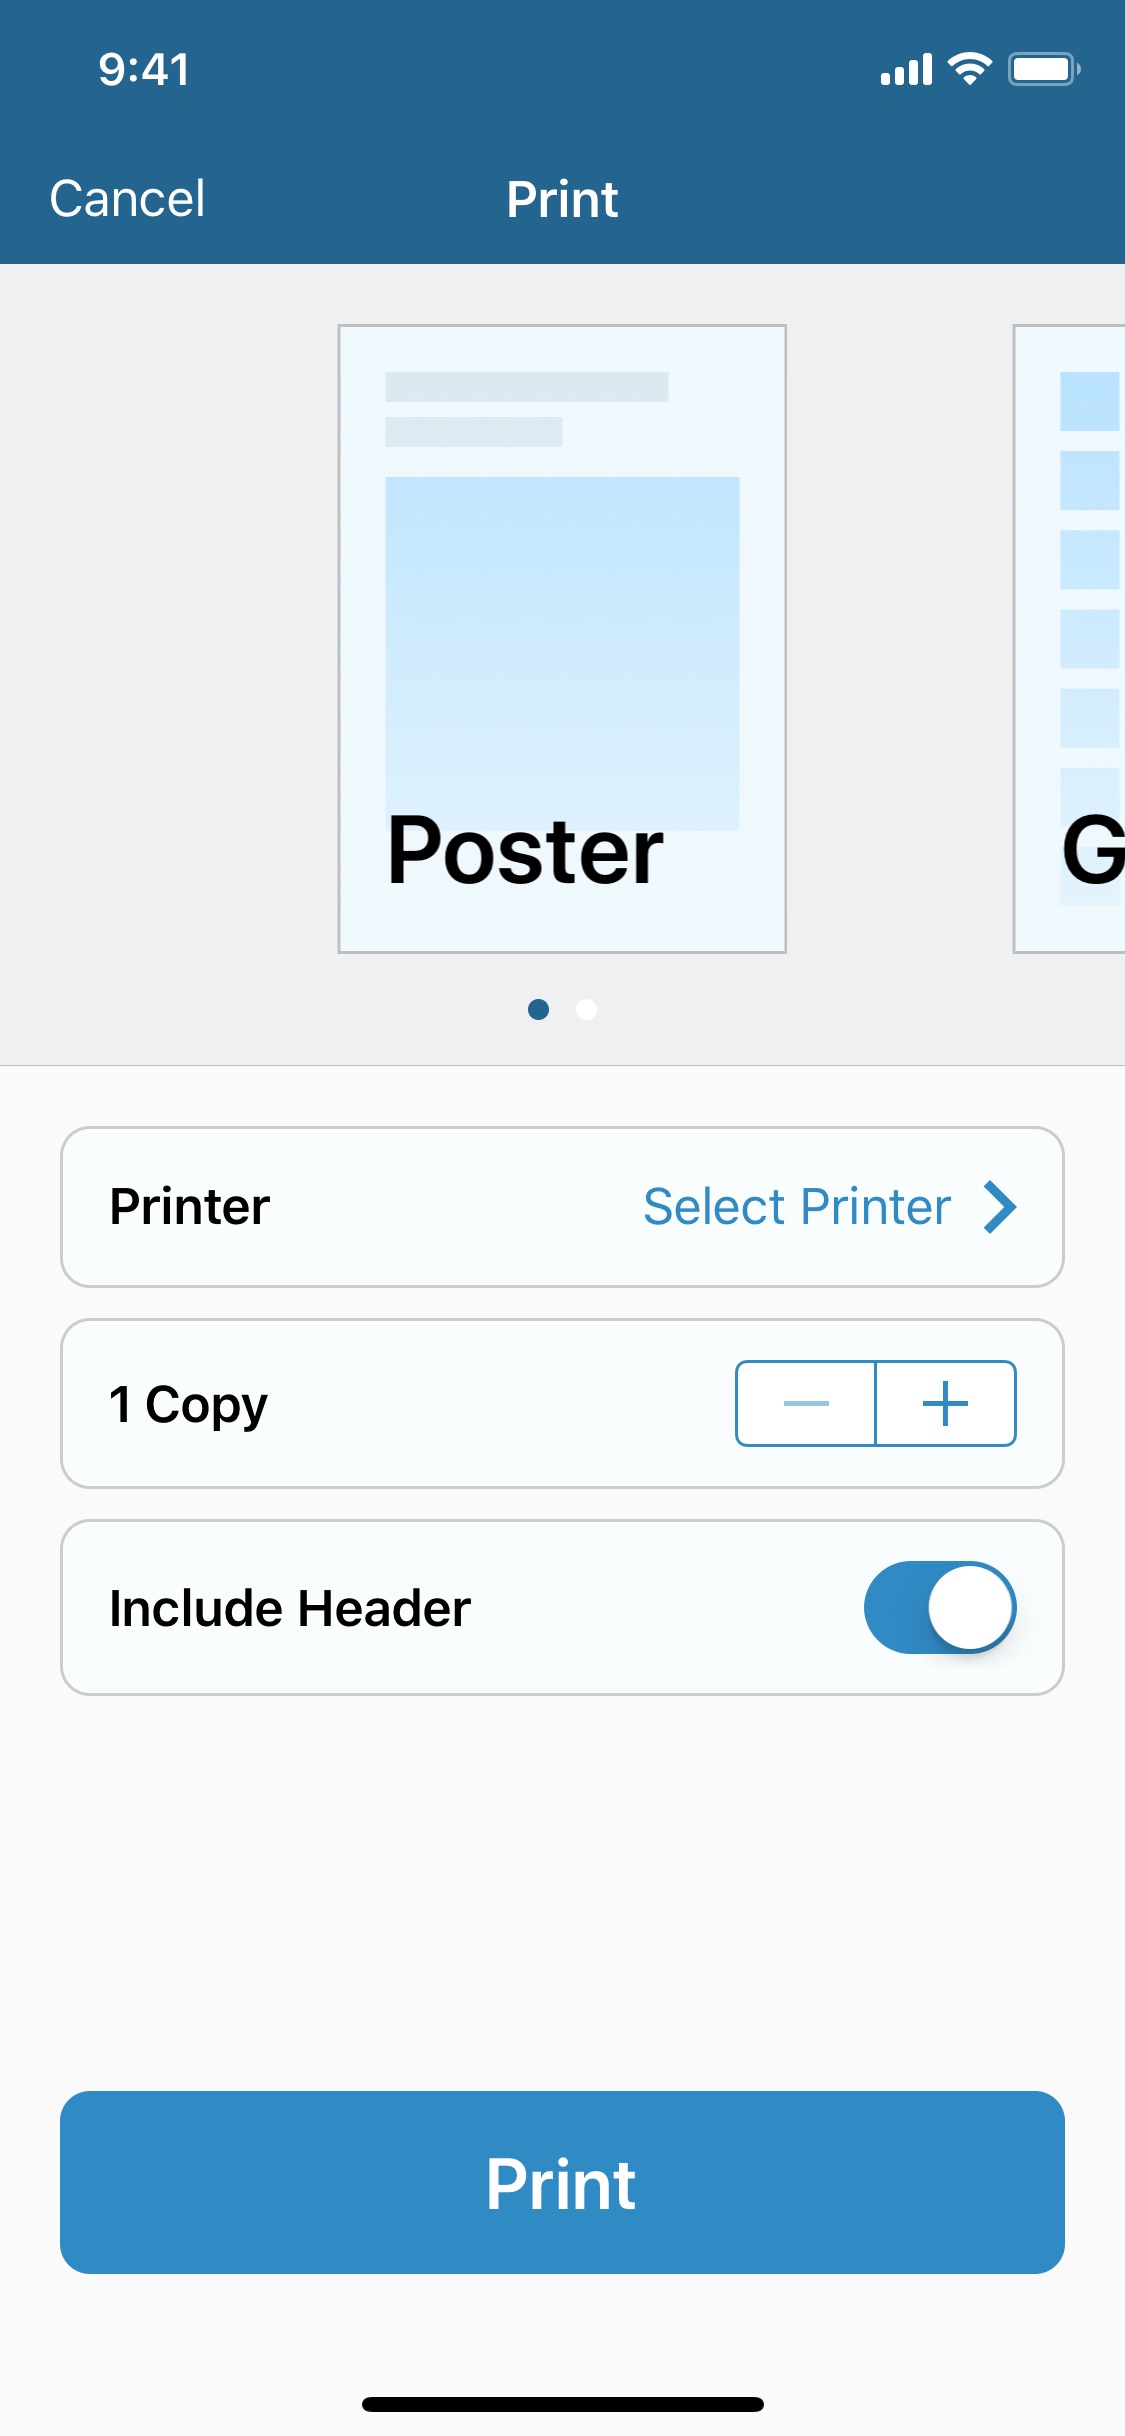Tap the Wi-Fi icon in status bar
The width and height of the screenshot is (1125, 2436).
[969, 69]
